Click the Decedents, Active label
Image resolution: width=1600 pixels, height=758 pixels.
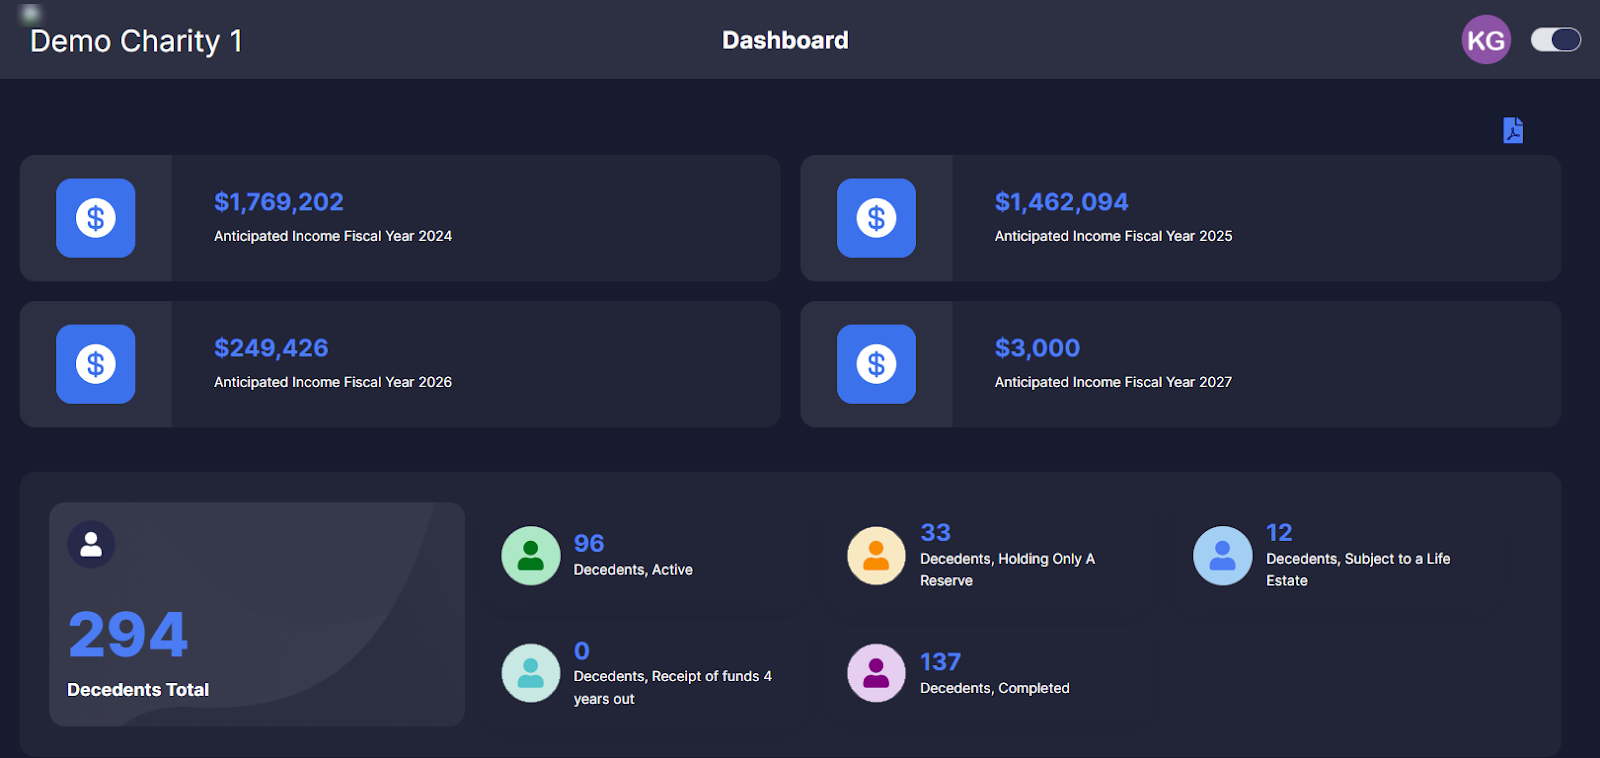633,570
